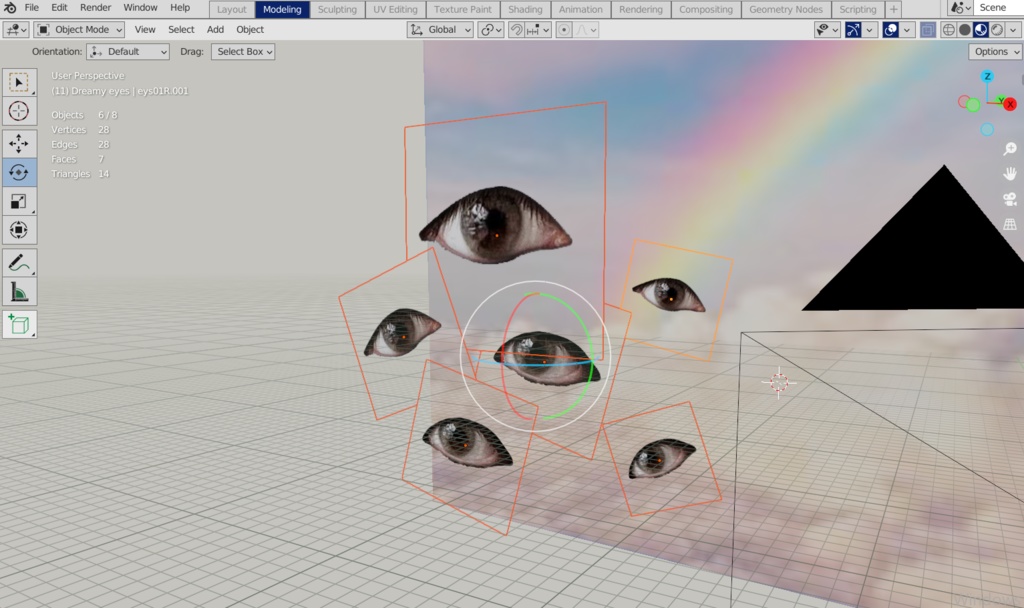Open the overlays settings dropdown arrow
The image size is (1024, 608).
[906, 29]
